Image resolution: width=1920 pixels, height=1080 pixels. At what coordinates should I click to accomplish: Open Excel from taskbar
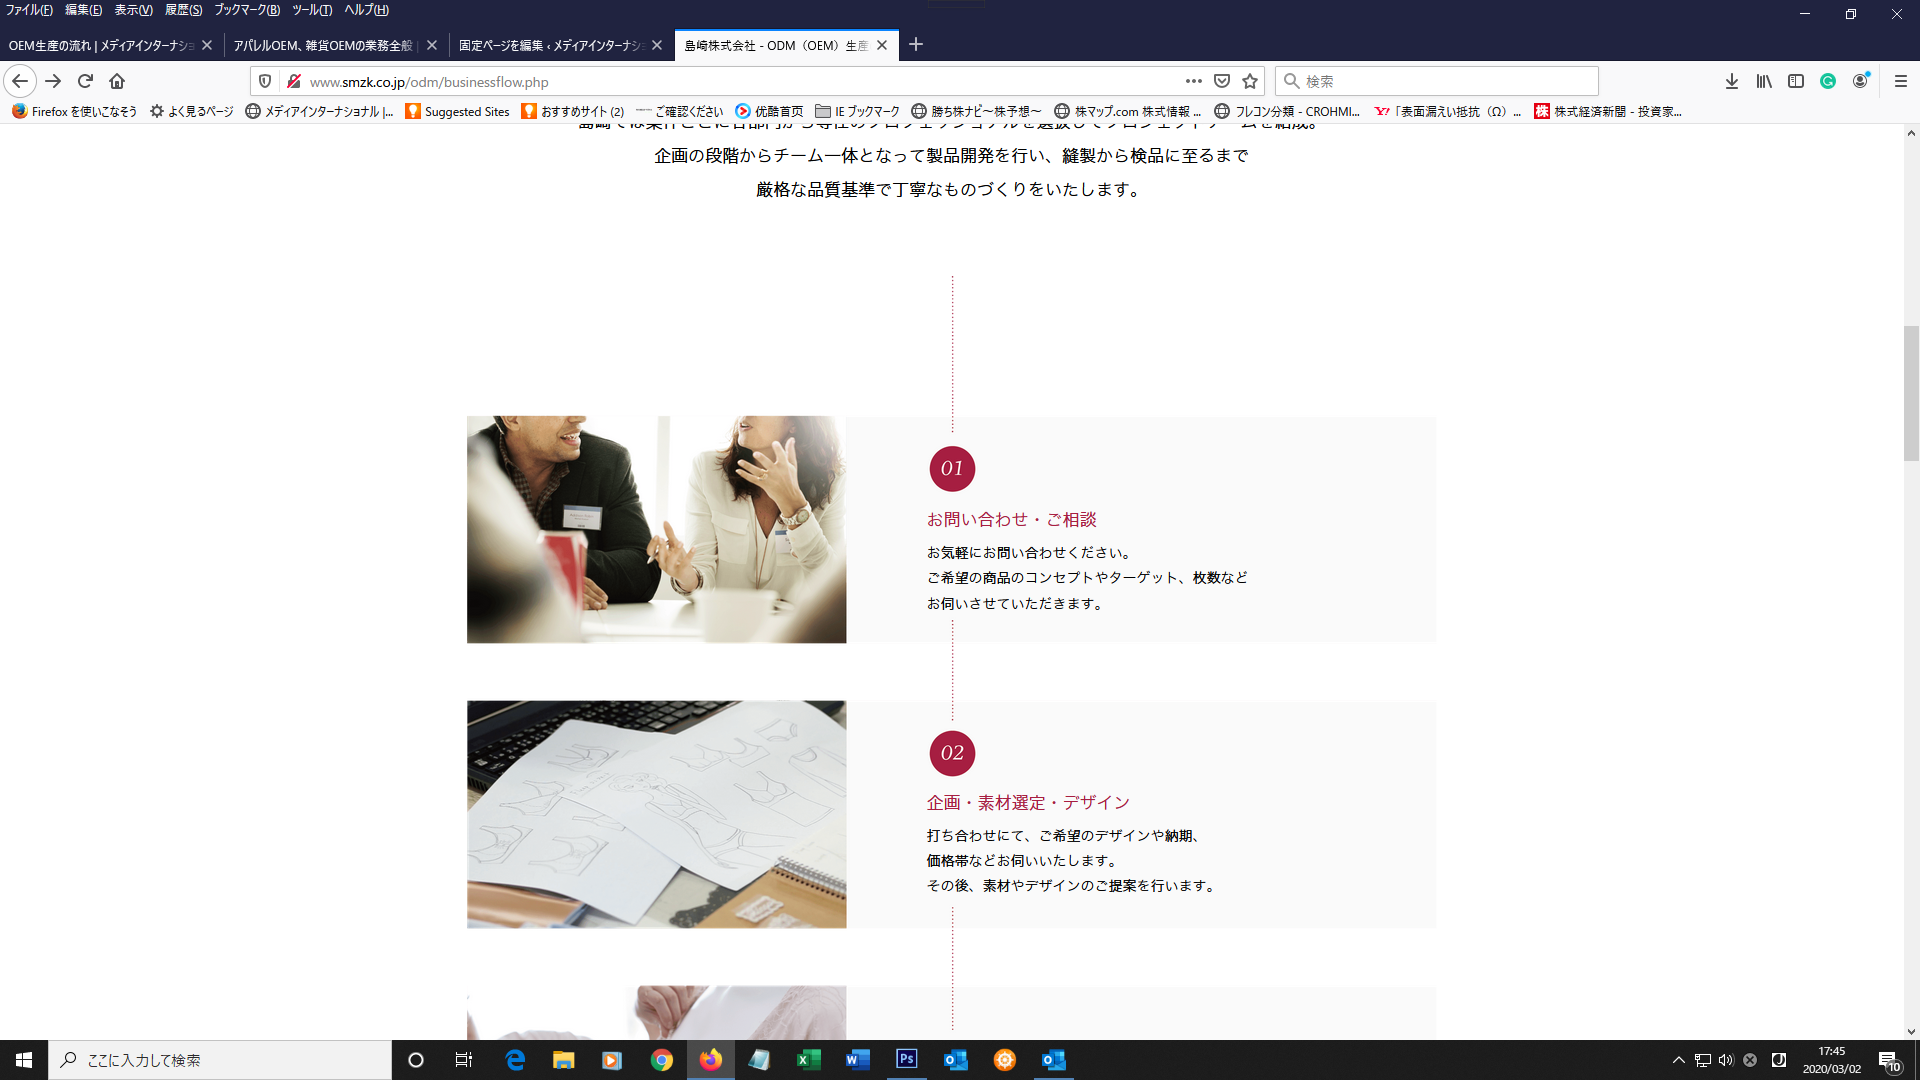pos(809,1060)
